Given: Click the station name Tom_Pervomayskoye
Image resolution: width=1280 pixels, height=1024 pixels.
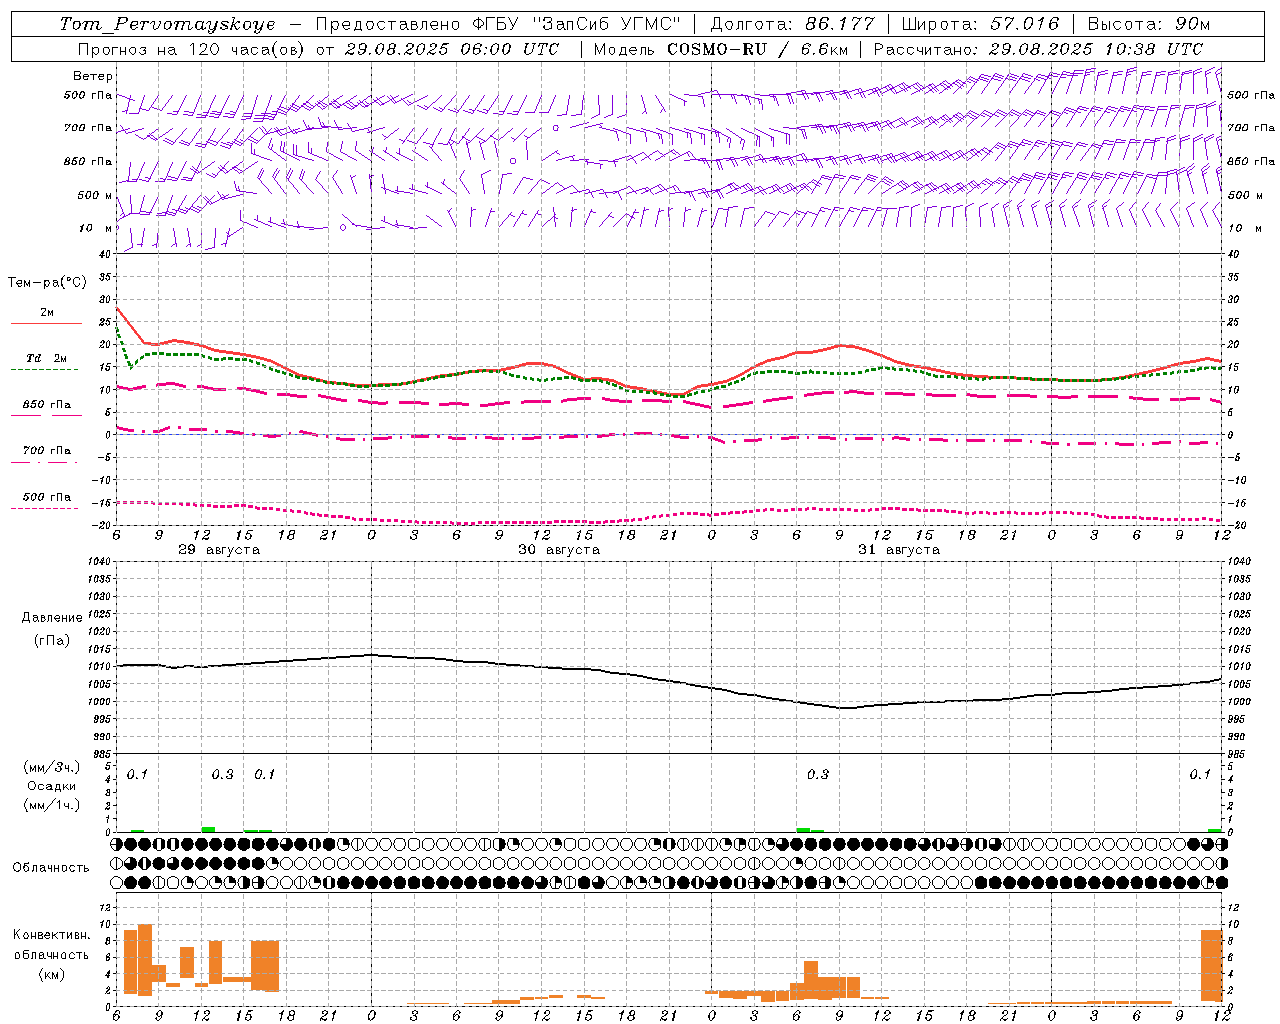Looking at the screenshot, I should tap(167, 24).
